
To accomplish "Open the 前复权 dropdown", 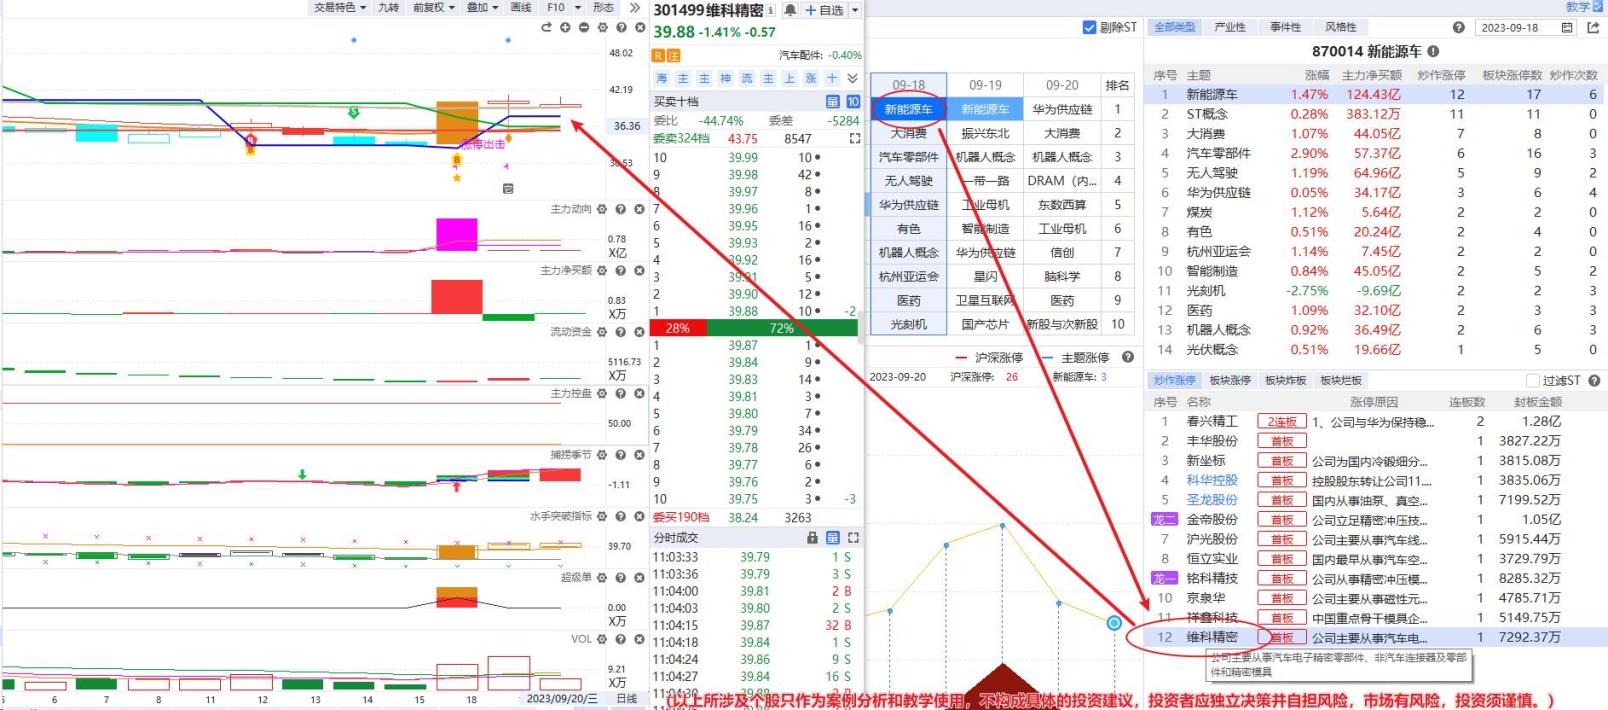I will 434,7.
